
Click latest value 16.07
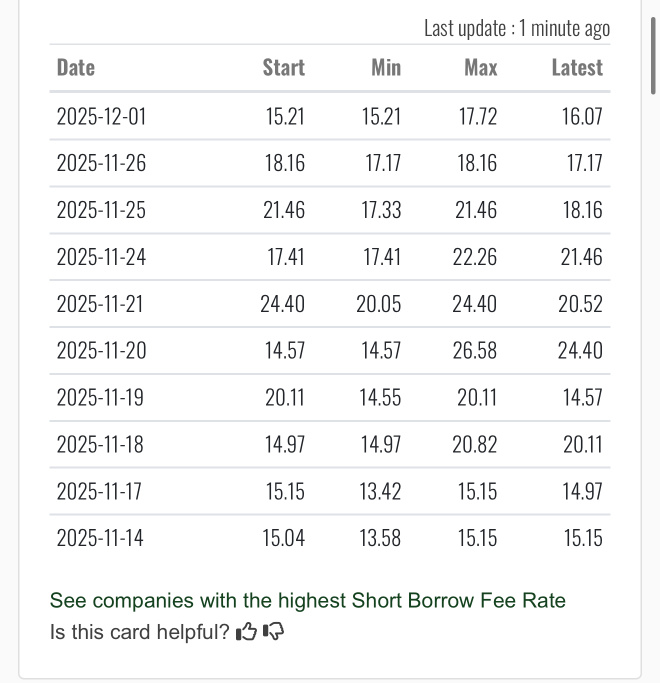pyautogui.click(x=582, y=117)
